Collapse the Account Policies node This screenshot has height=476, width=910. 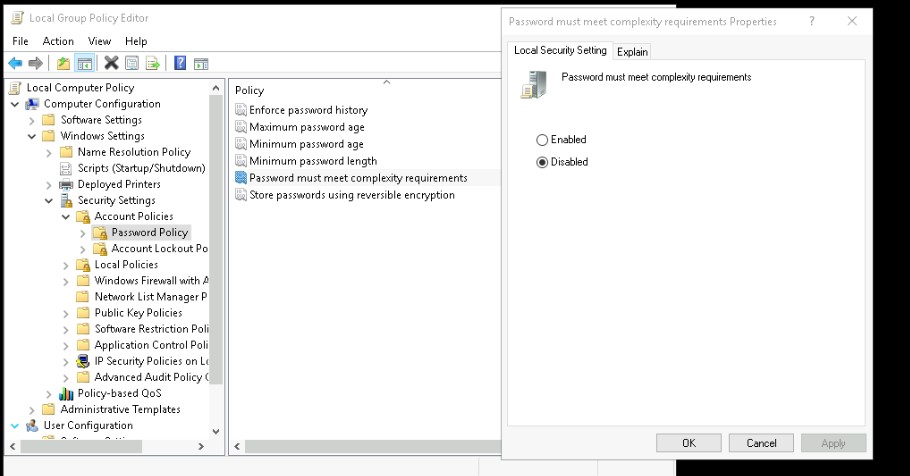coord(66,217)
